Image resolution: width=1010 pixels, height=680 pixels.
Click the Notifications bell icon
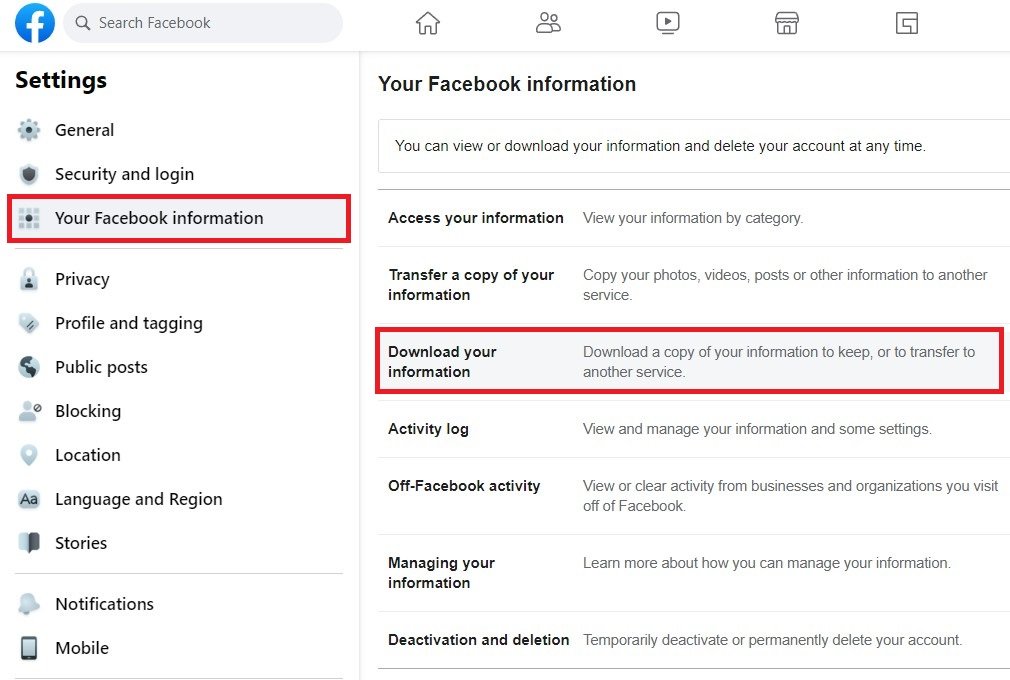29,604
